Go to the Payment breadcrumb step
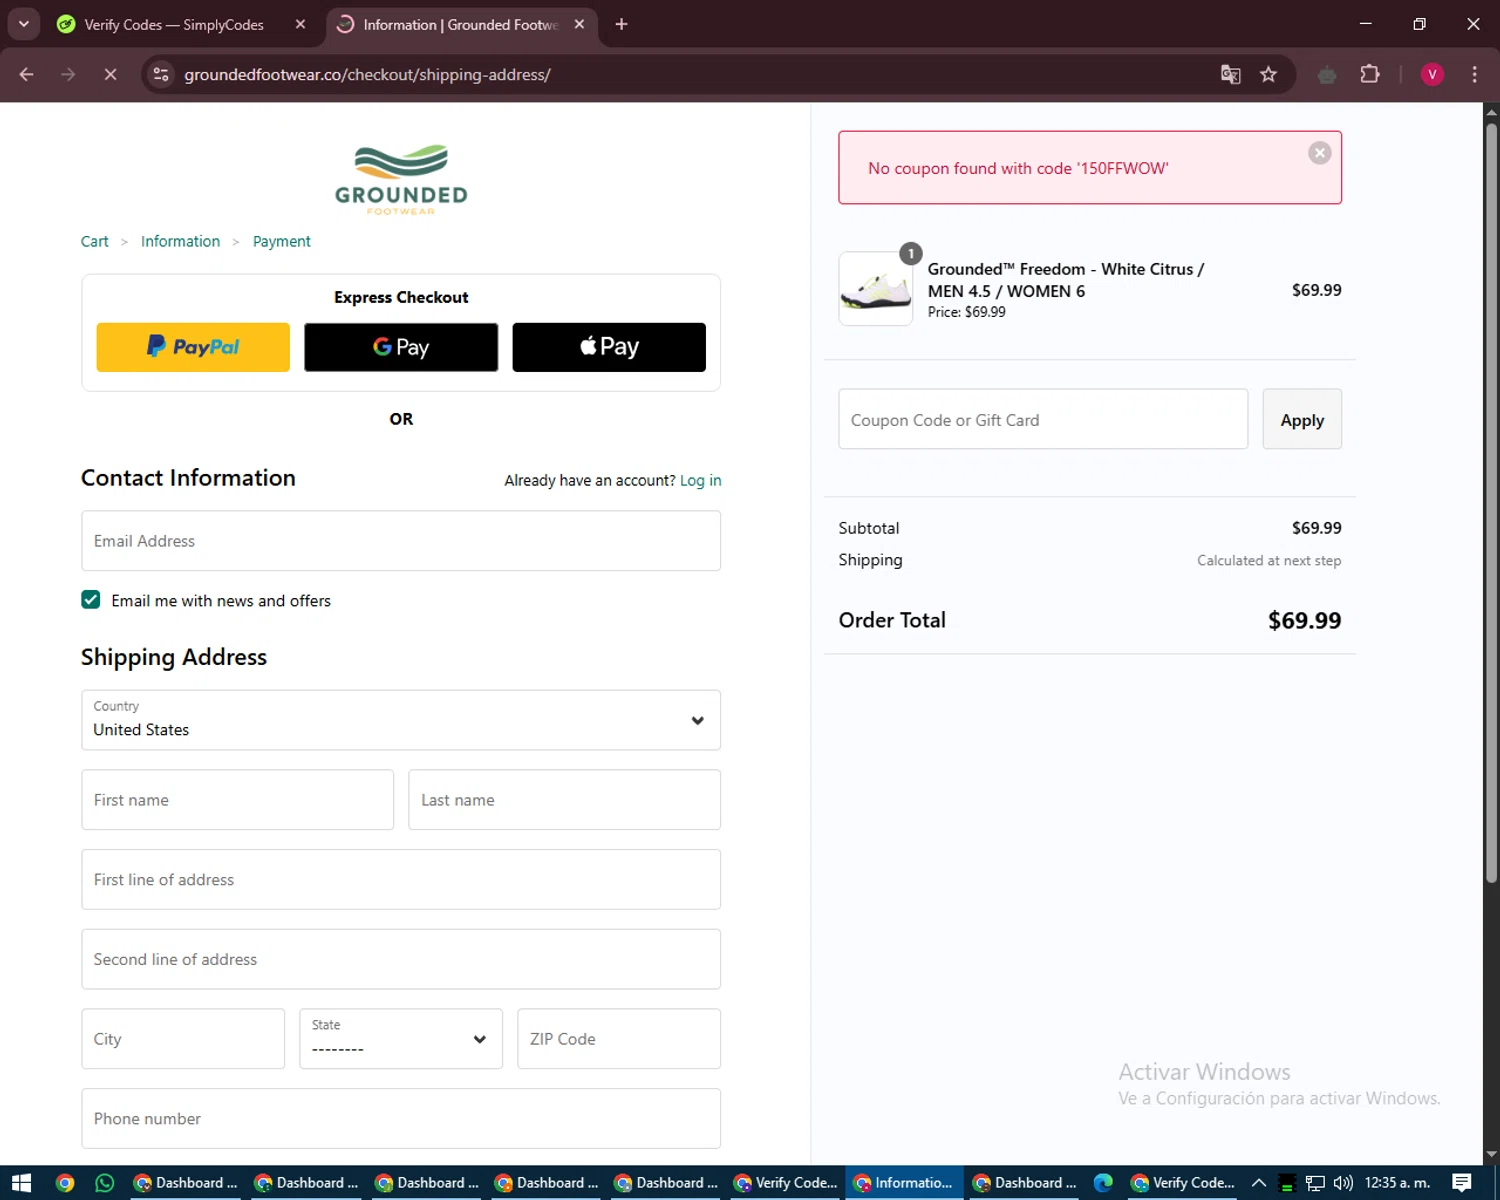 pos(281,241)
